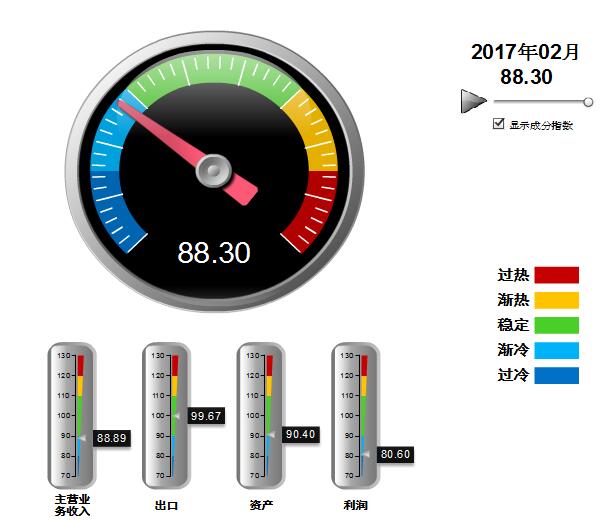Screen dimensions: 610x524
Task: Click the 99.67 value label
Action: [205, 415]
